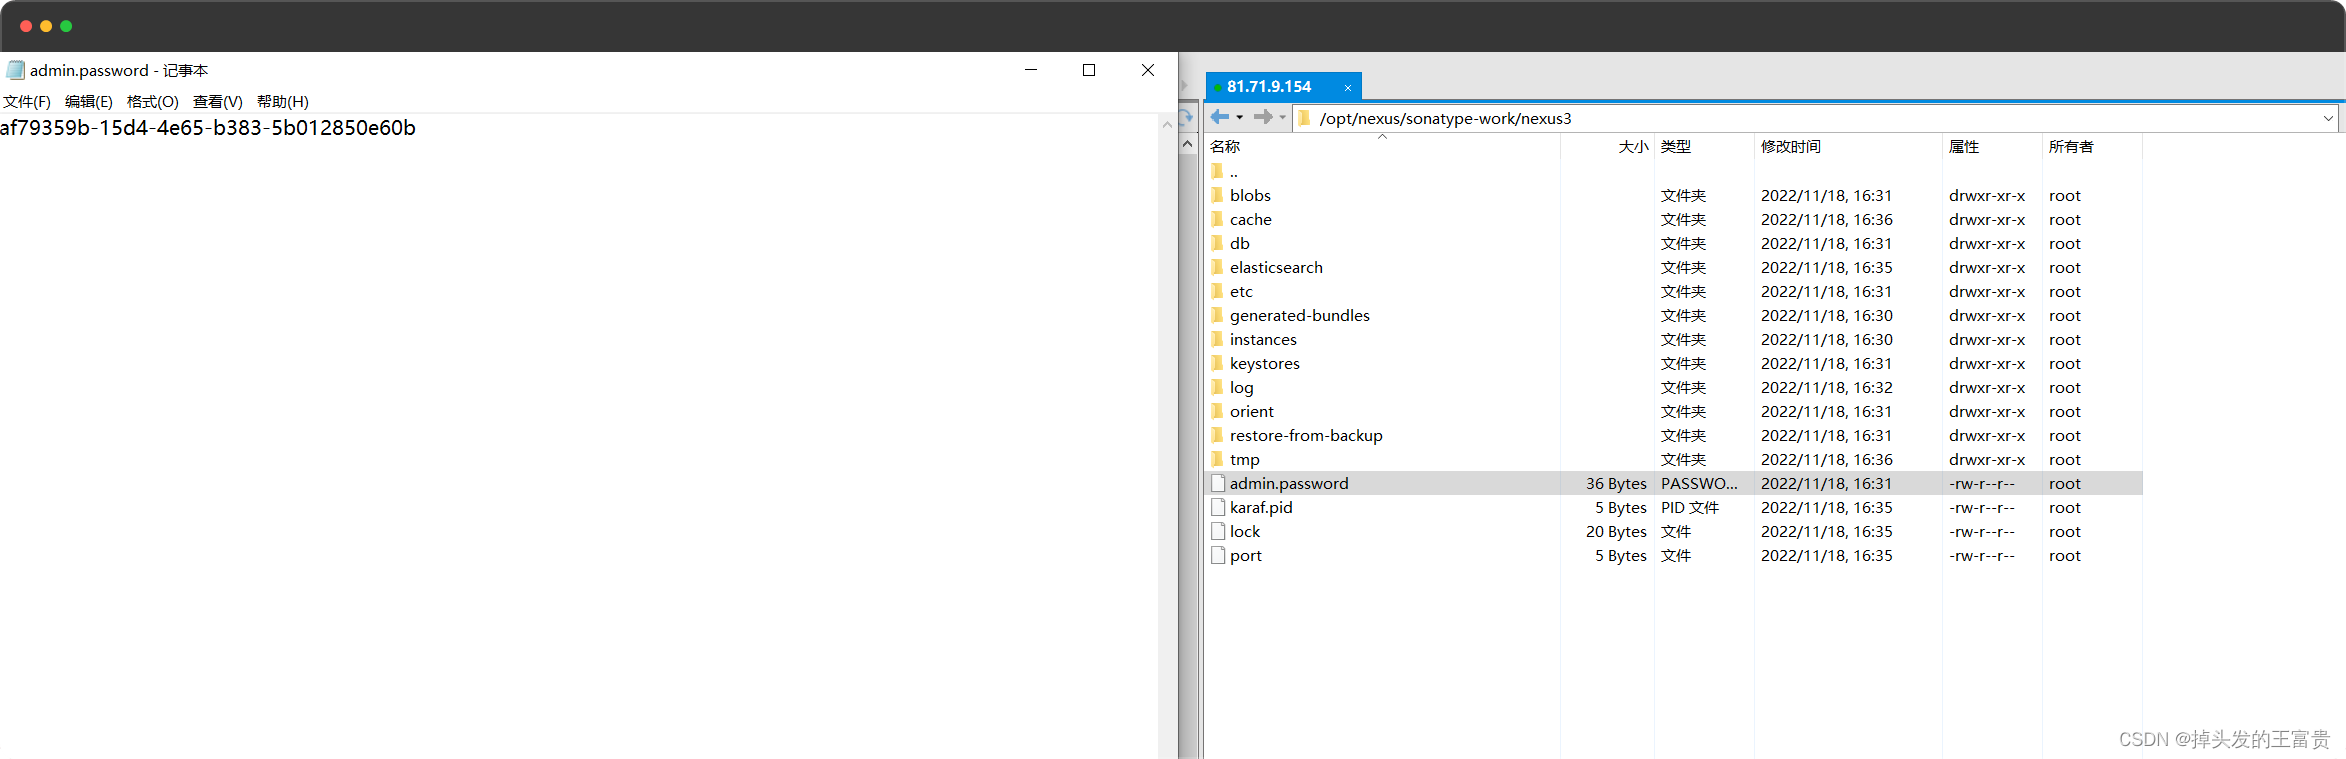
Task: Sort files by 名称 column header
Action: click(1382, 147)
